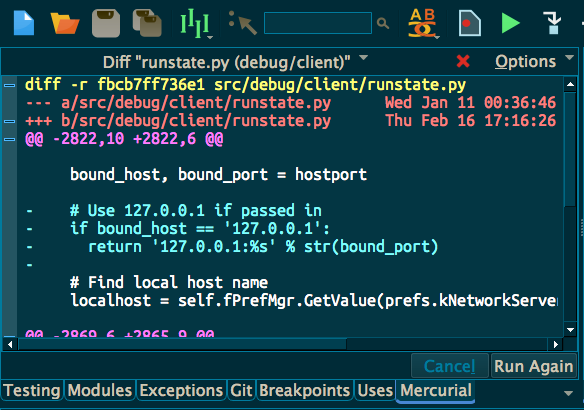Image resolution: width=584 pixels, height=410 pixels.
Task: Start debugging with green play button
Action: [510, 23]
